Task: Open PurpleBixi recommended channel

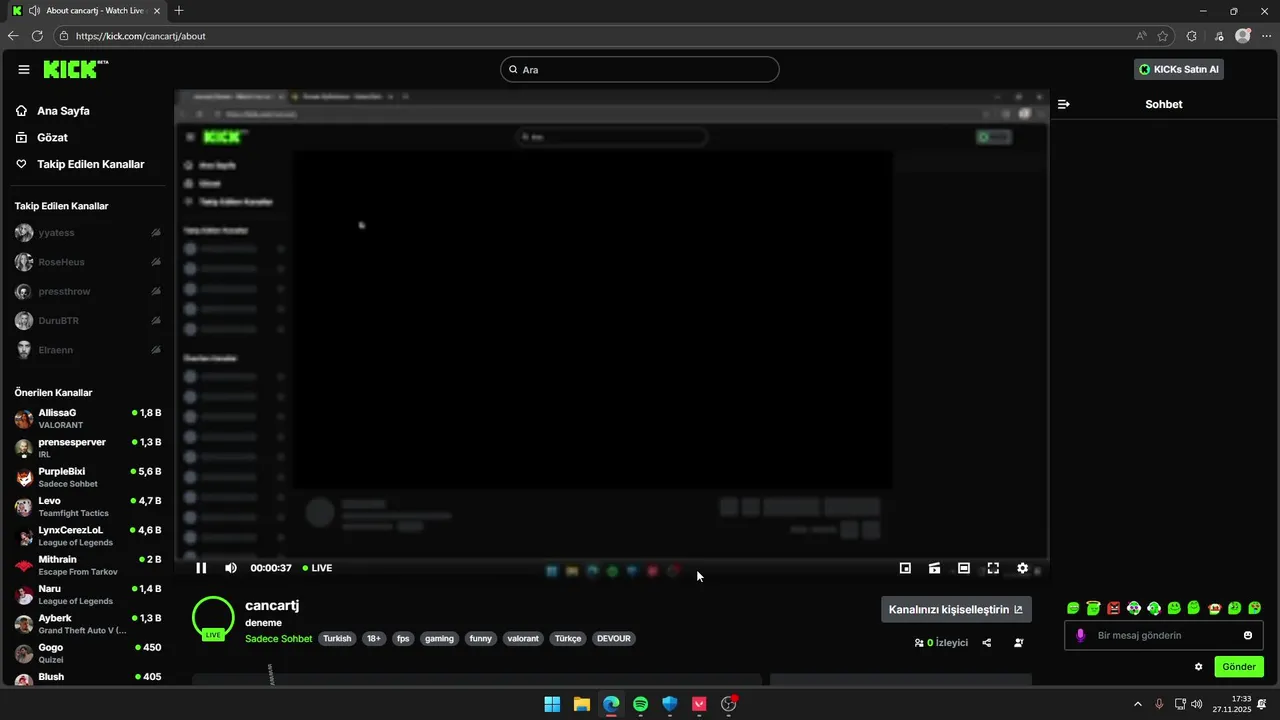Action: coord(88,477)
